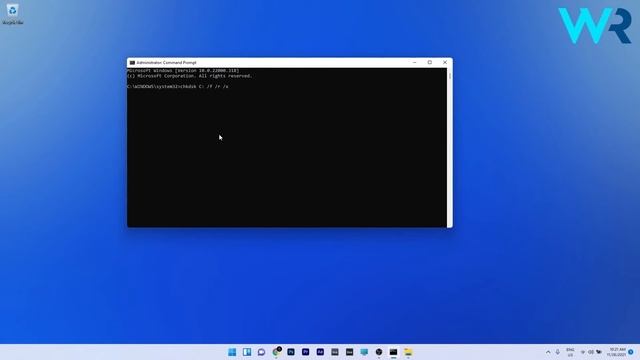Switch to Command Prompt taskbar icon
640x360 pixels.
(393, 352)
